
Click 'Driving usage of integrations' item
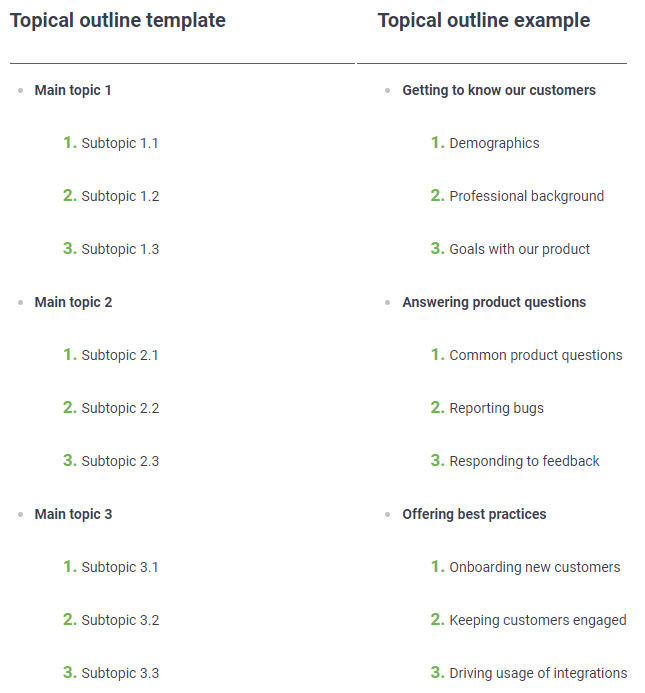(538, 674)
